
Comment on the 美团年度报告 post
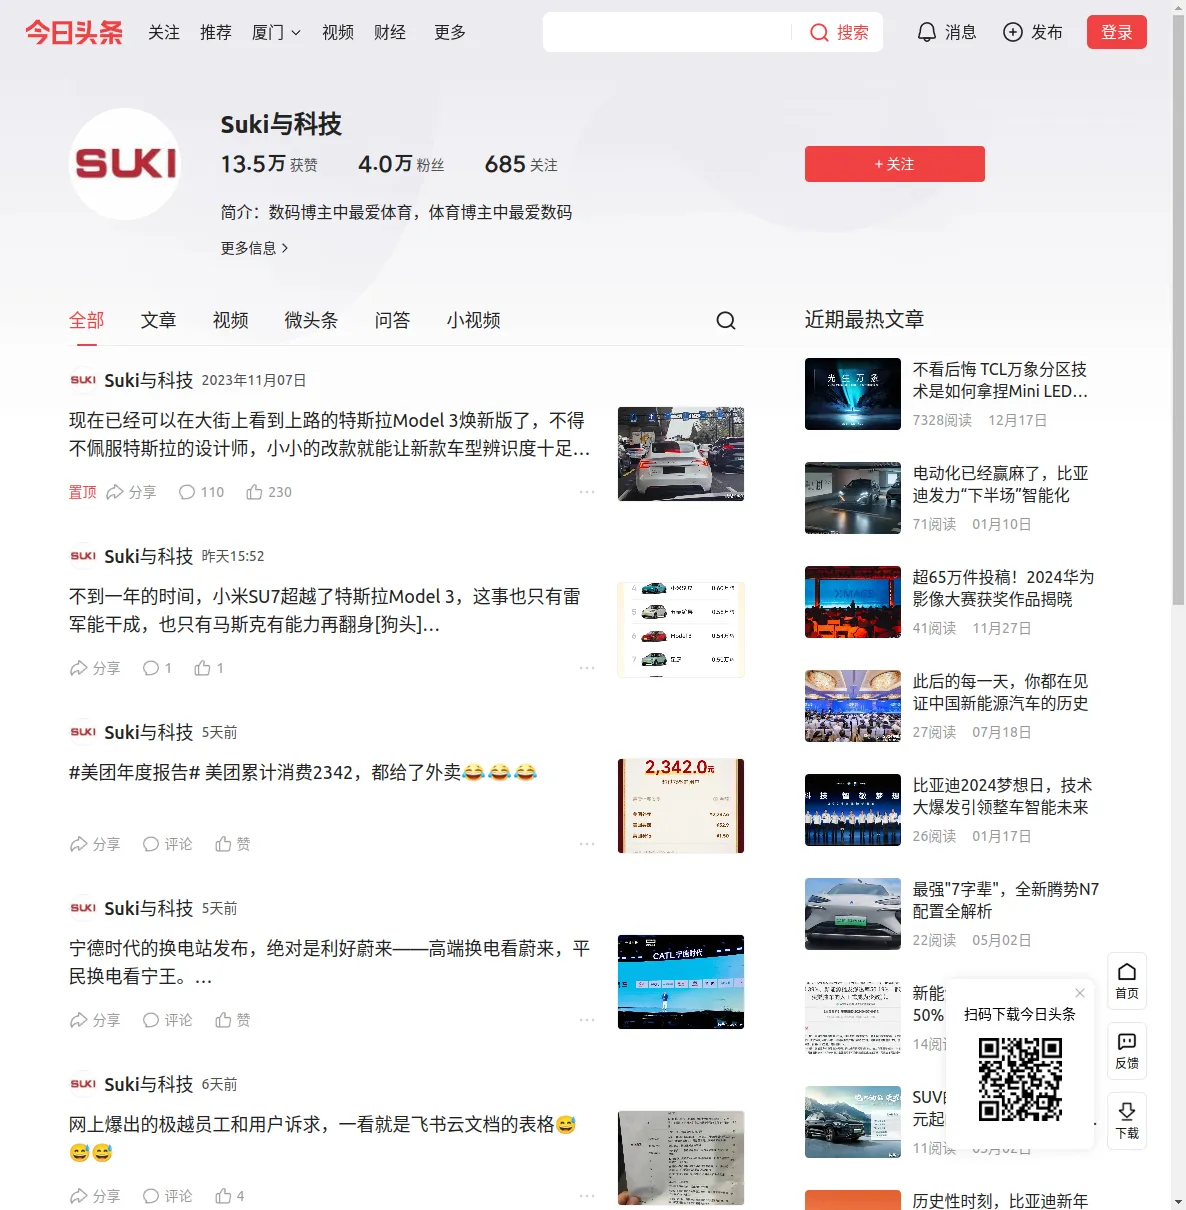tap(167, 844)
